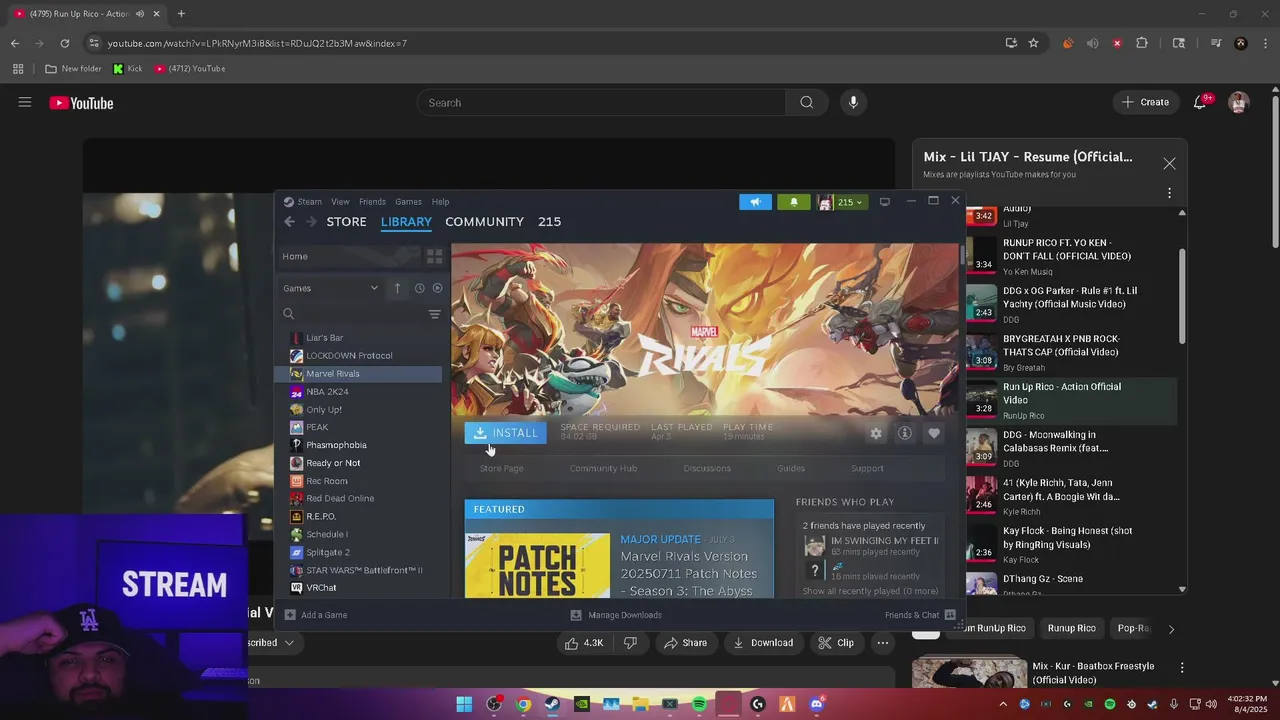Open the Steam profile tab labeled 215
This screenshot has height=720, width=1280.
[549, 222]
